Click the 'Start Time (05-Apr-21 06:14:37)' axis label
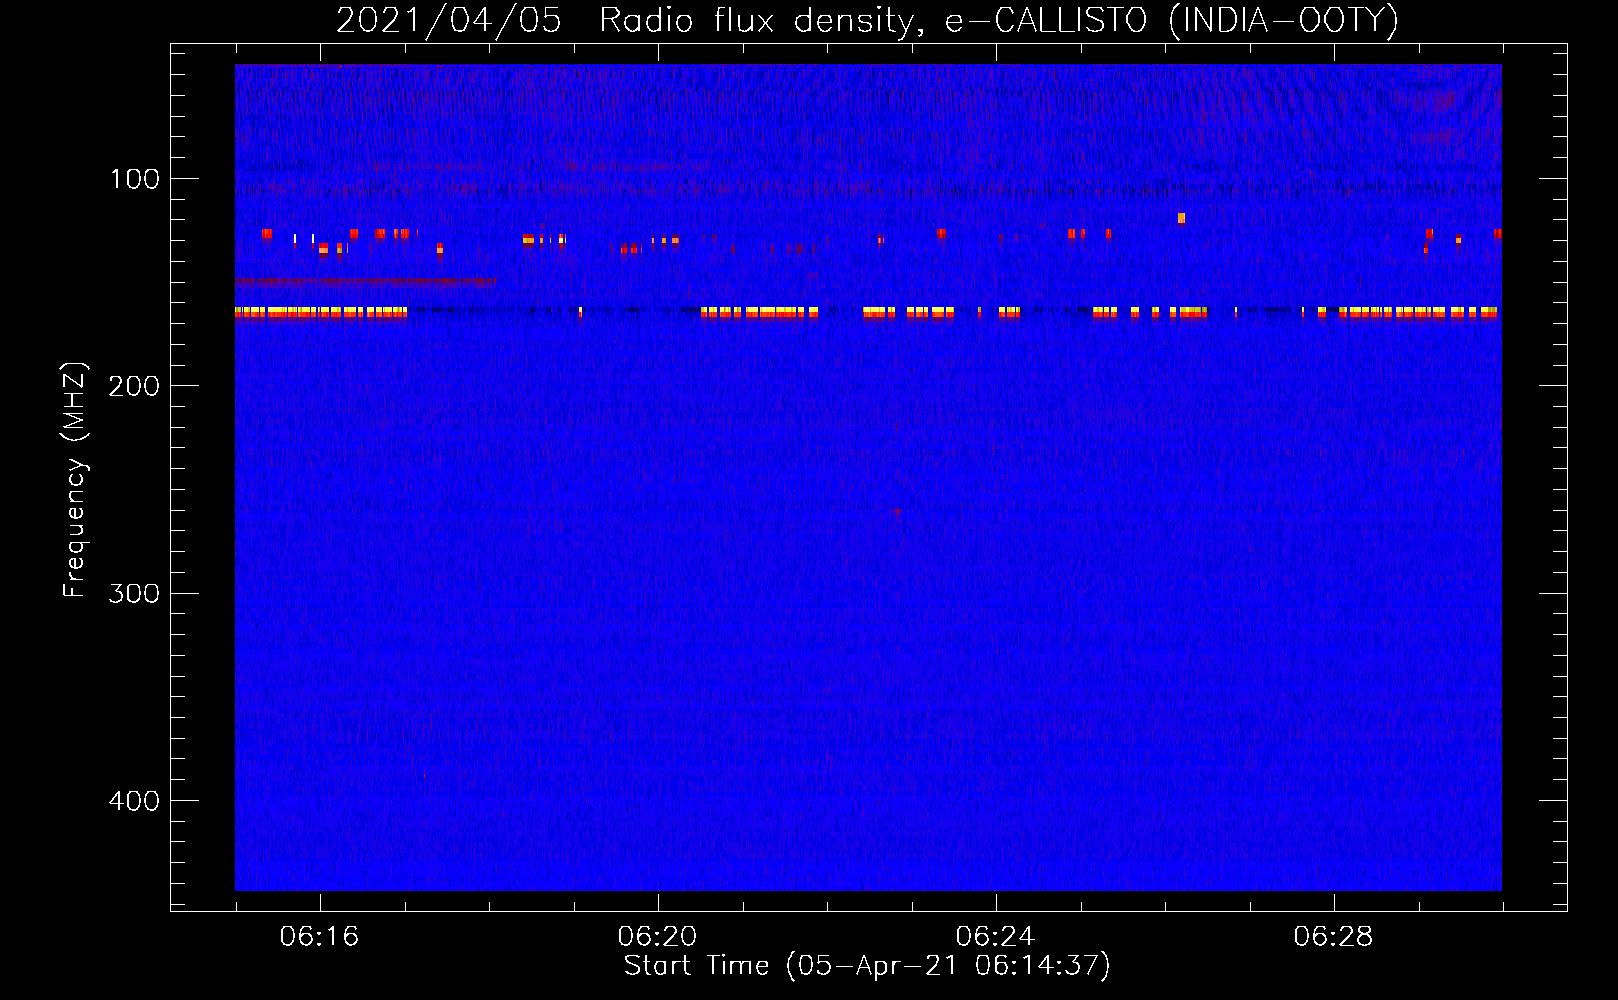The image size is (1618, 1000). [x=867, y=966]
